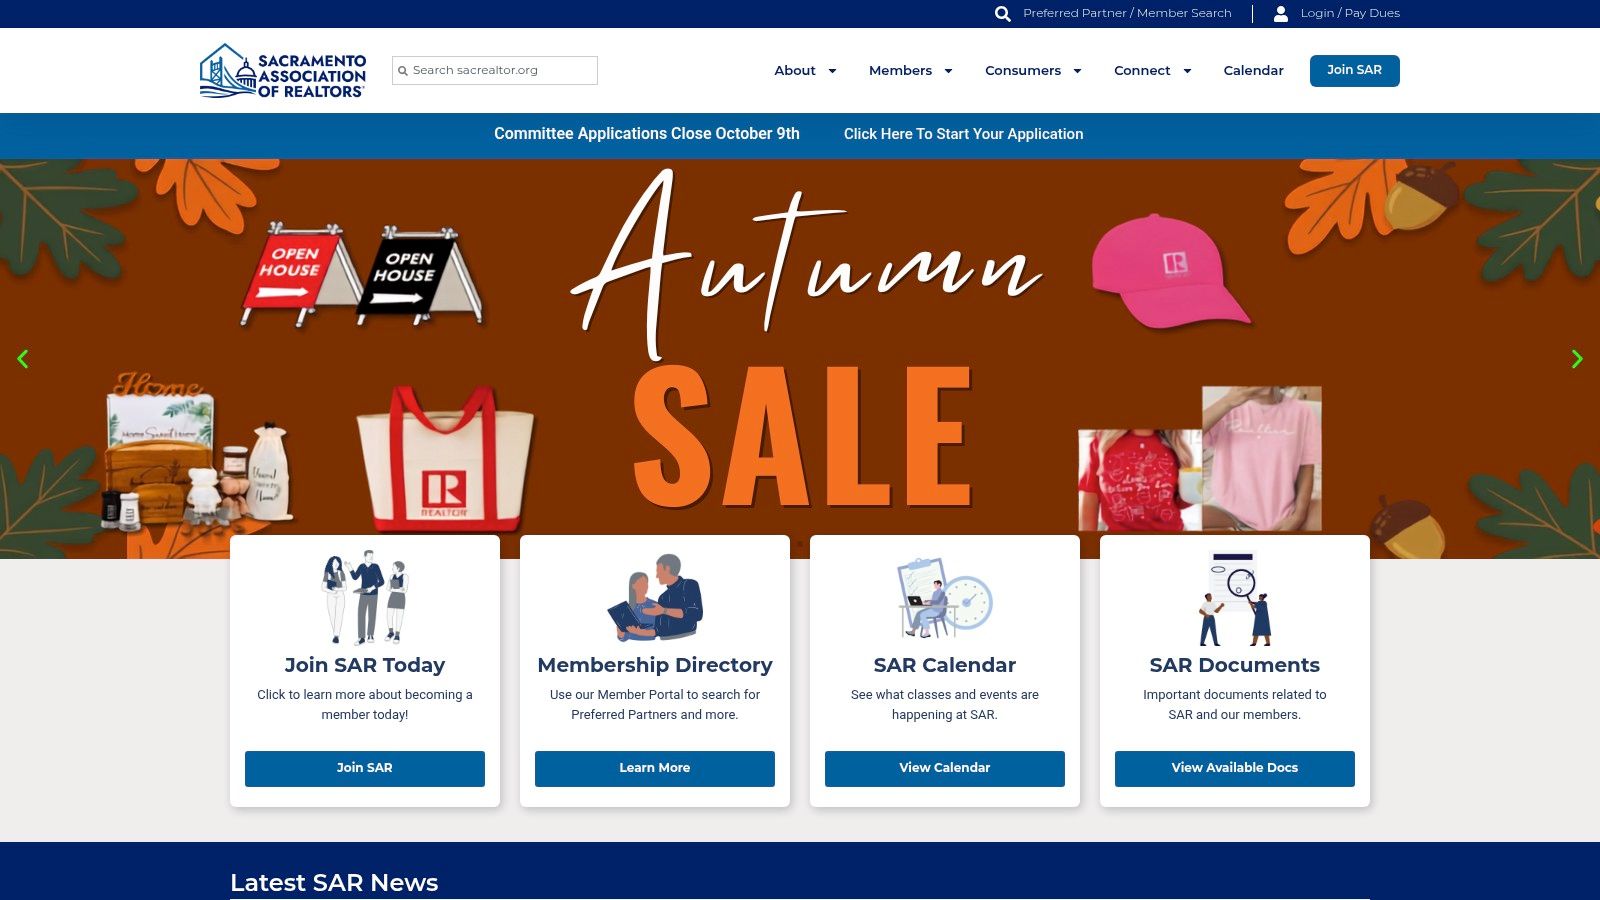Open the Calendar menu item
Viewport: 1600px width, 900px height.
(1253, 71)
